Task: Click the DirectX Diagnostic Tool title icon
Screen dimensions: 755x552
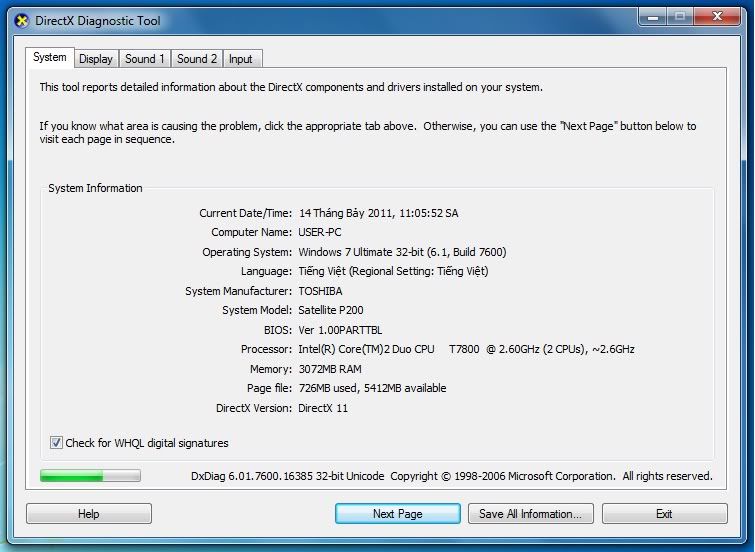Action: click(x=22, y=21)
